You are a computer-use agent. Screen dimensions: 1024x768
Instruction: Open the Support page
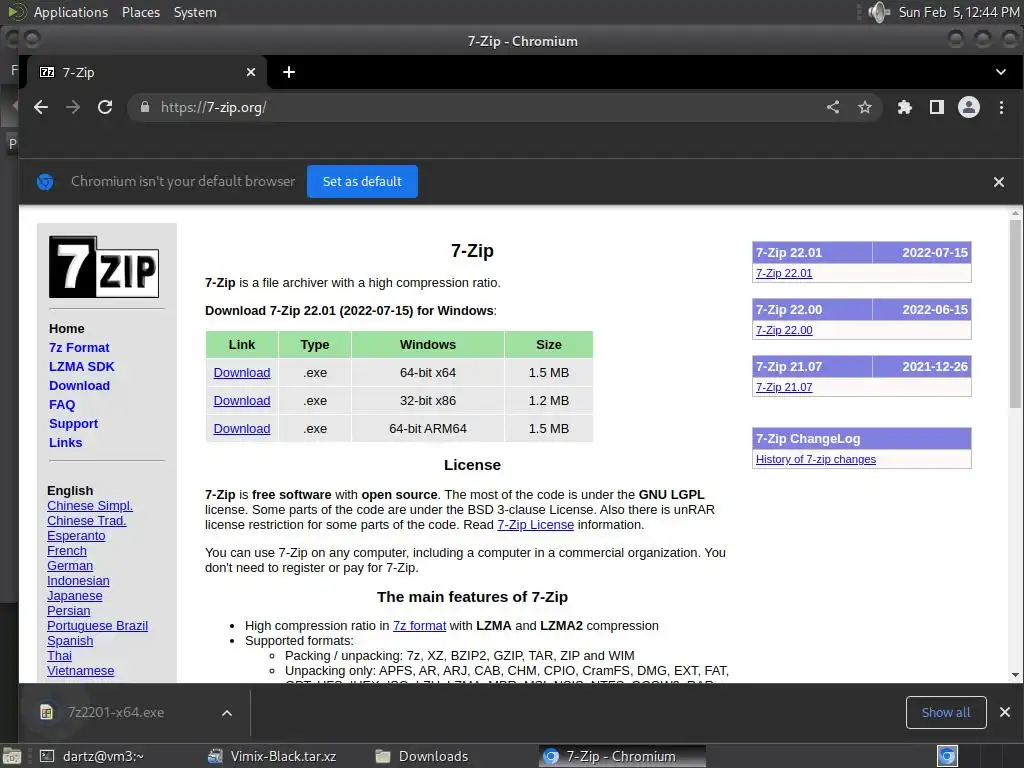(73, 423)
